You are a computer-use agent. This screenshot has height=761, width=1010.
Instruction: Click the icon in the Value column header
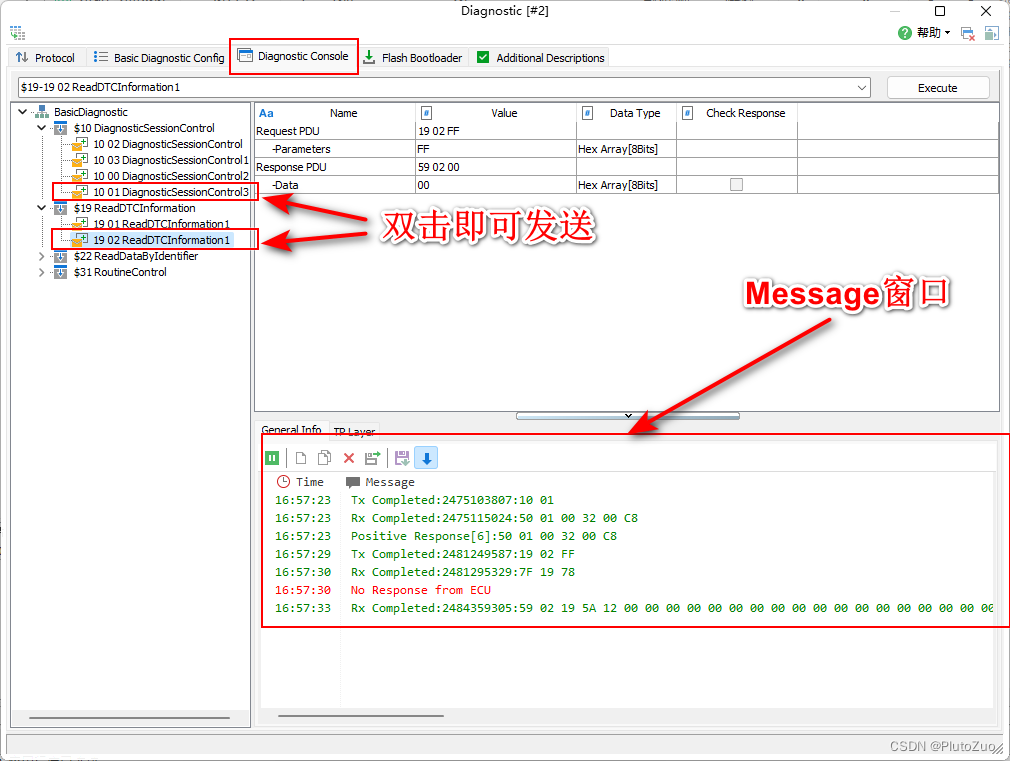426,113
